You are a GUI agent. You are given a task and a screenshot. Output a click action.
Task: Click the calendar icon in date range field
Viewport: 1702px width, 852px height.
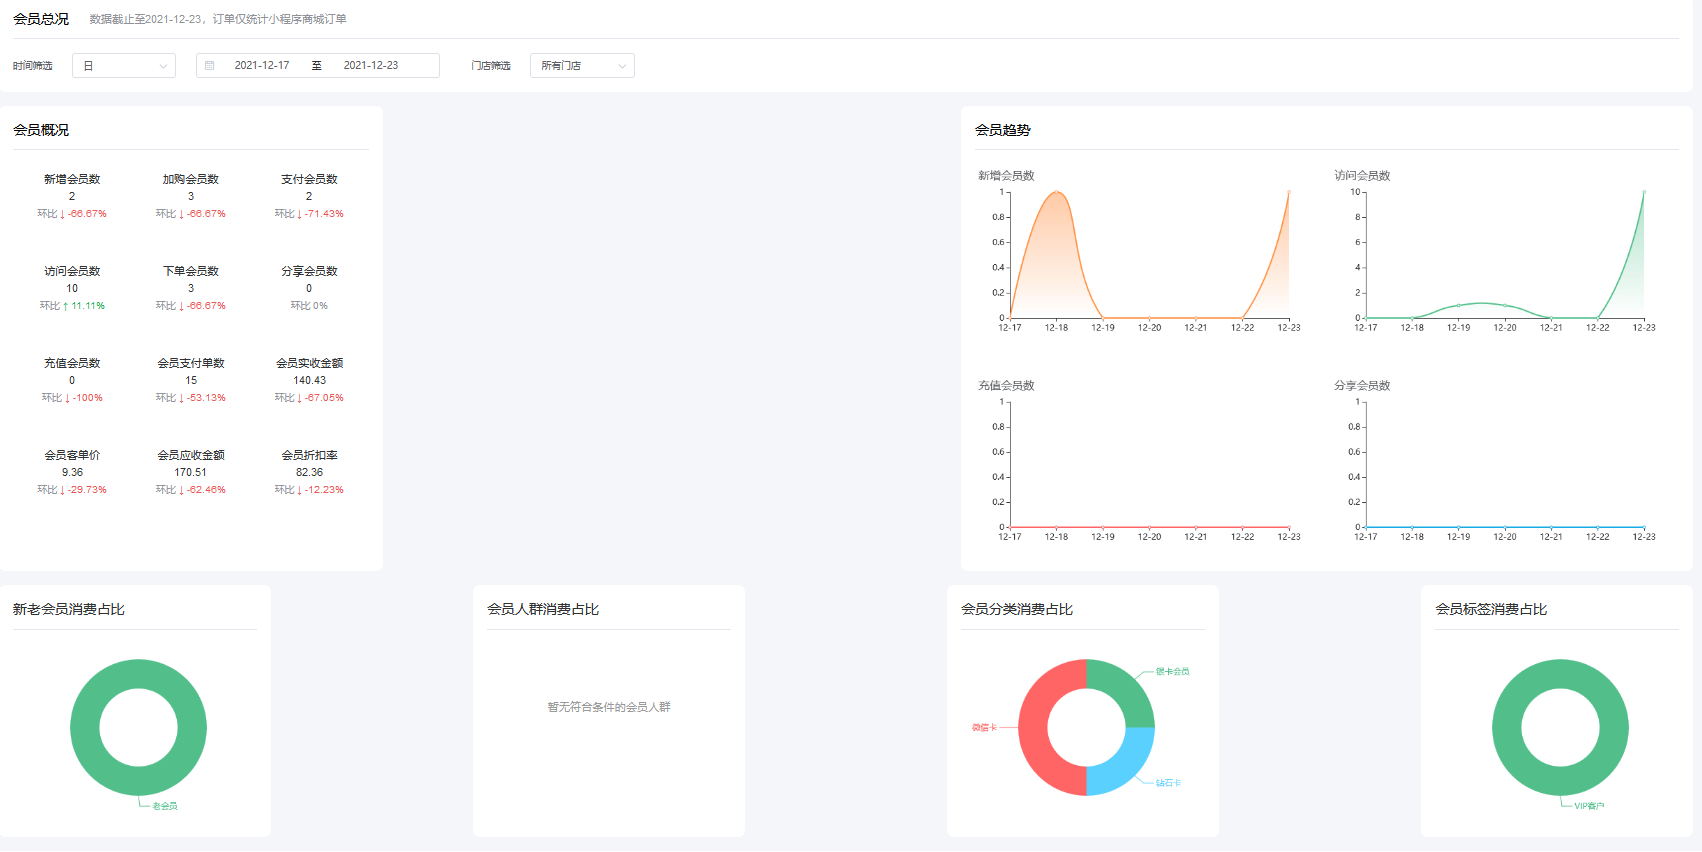210,66
